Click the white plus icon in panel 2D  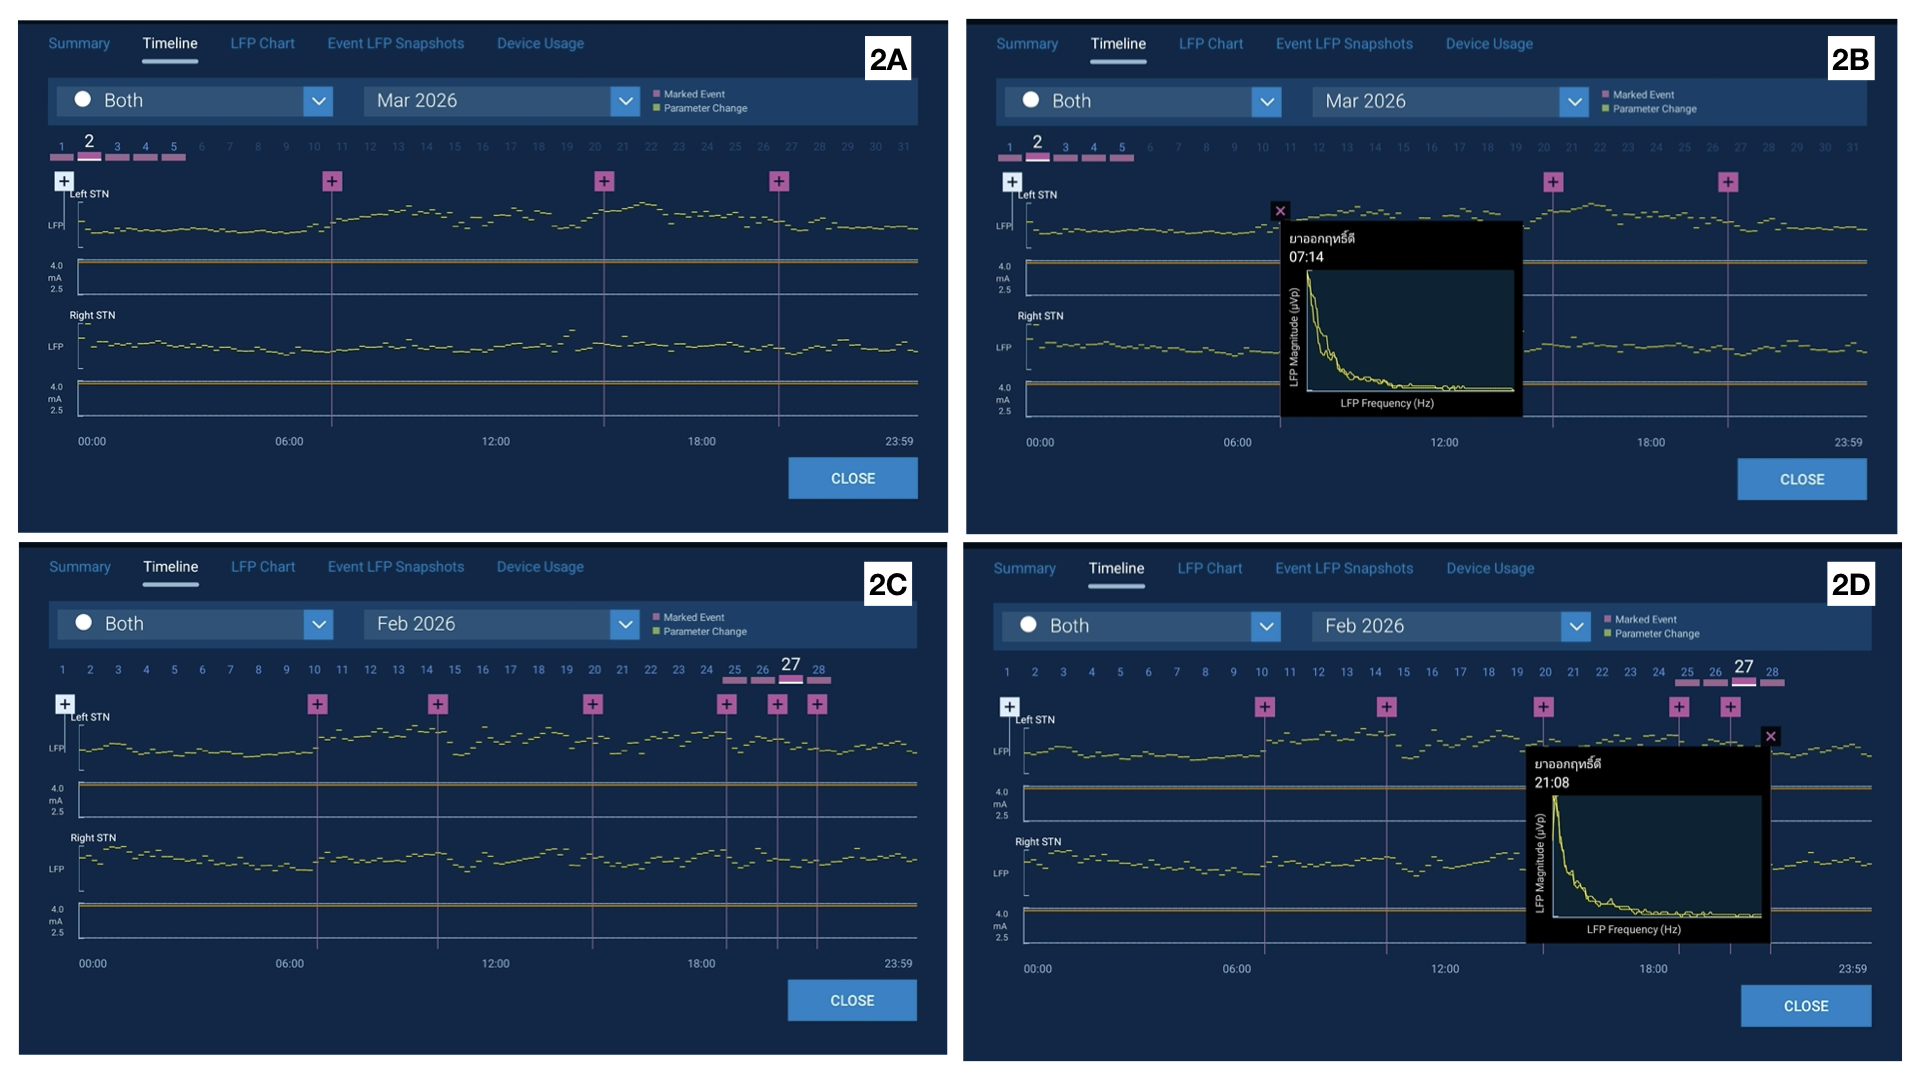[1010, 707]
